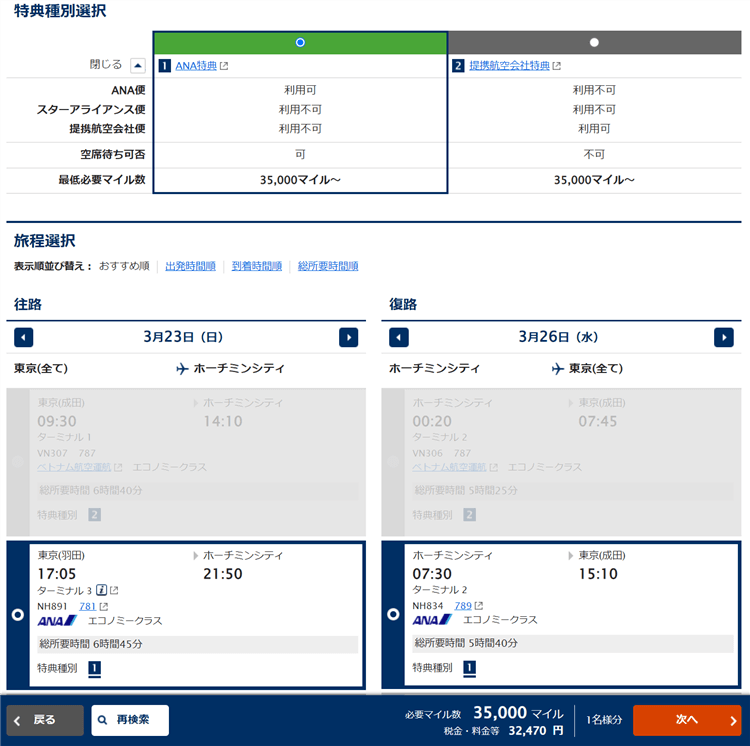Image resolution: width=750 pixels, height=746 pixels.
Task: Select the ANA特典 award type radio button
Action: coord(300,43)
